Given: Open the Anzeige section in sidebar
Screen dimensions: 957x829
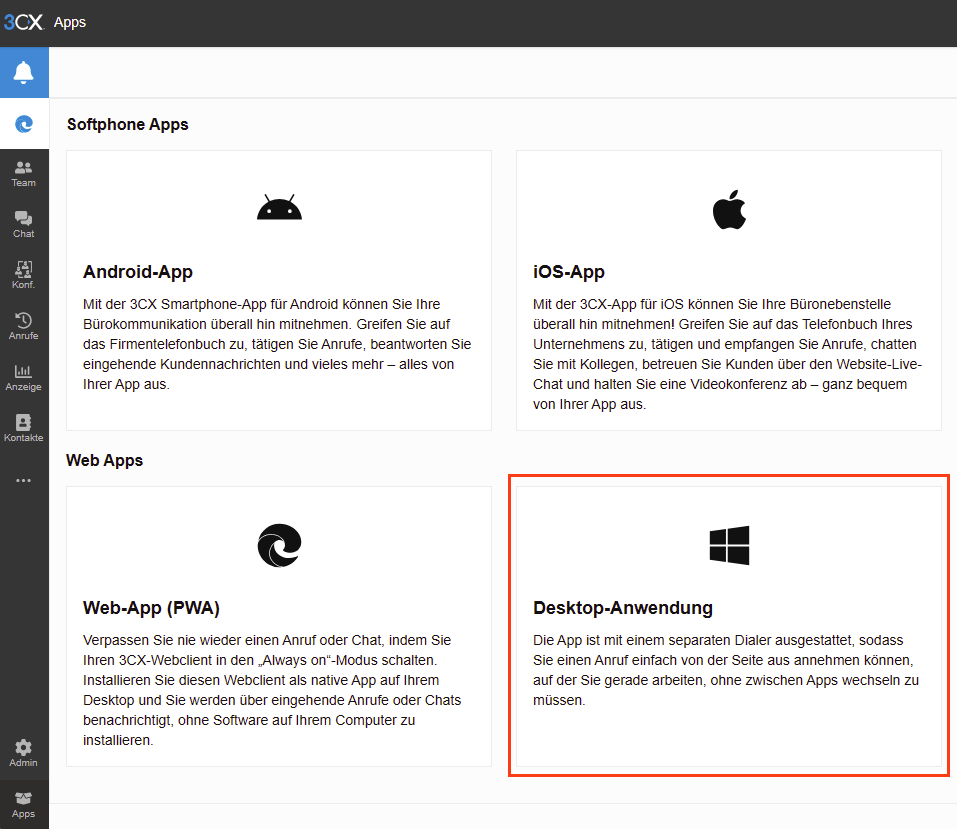Looking at the screenshot, I should [x=23, y=376].
